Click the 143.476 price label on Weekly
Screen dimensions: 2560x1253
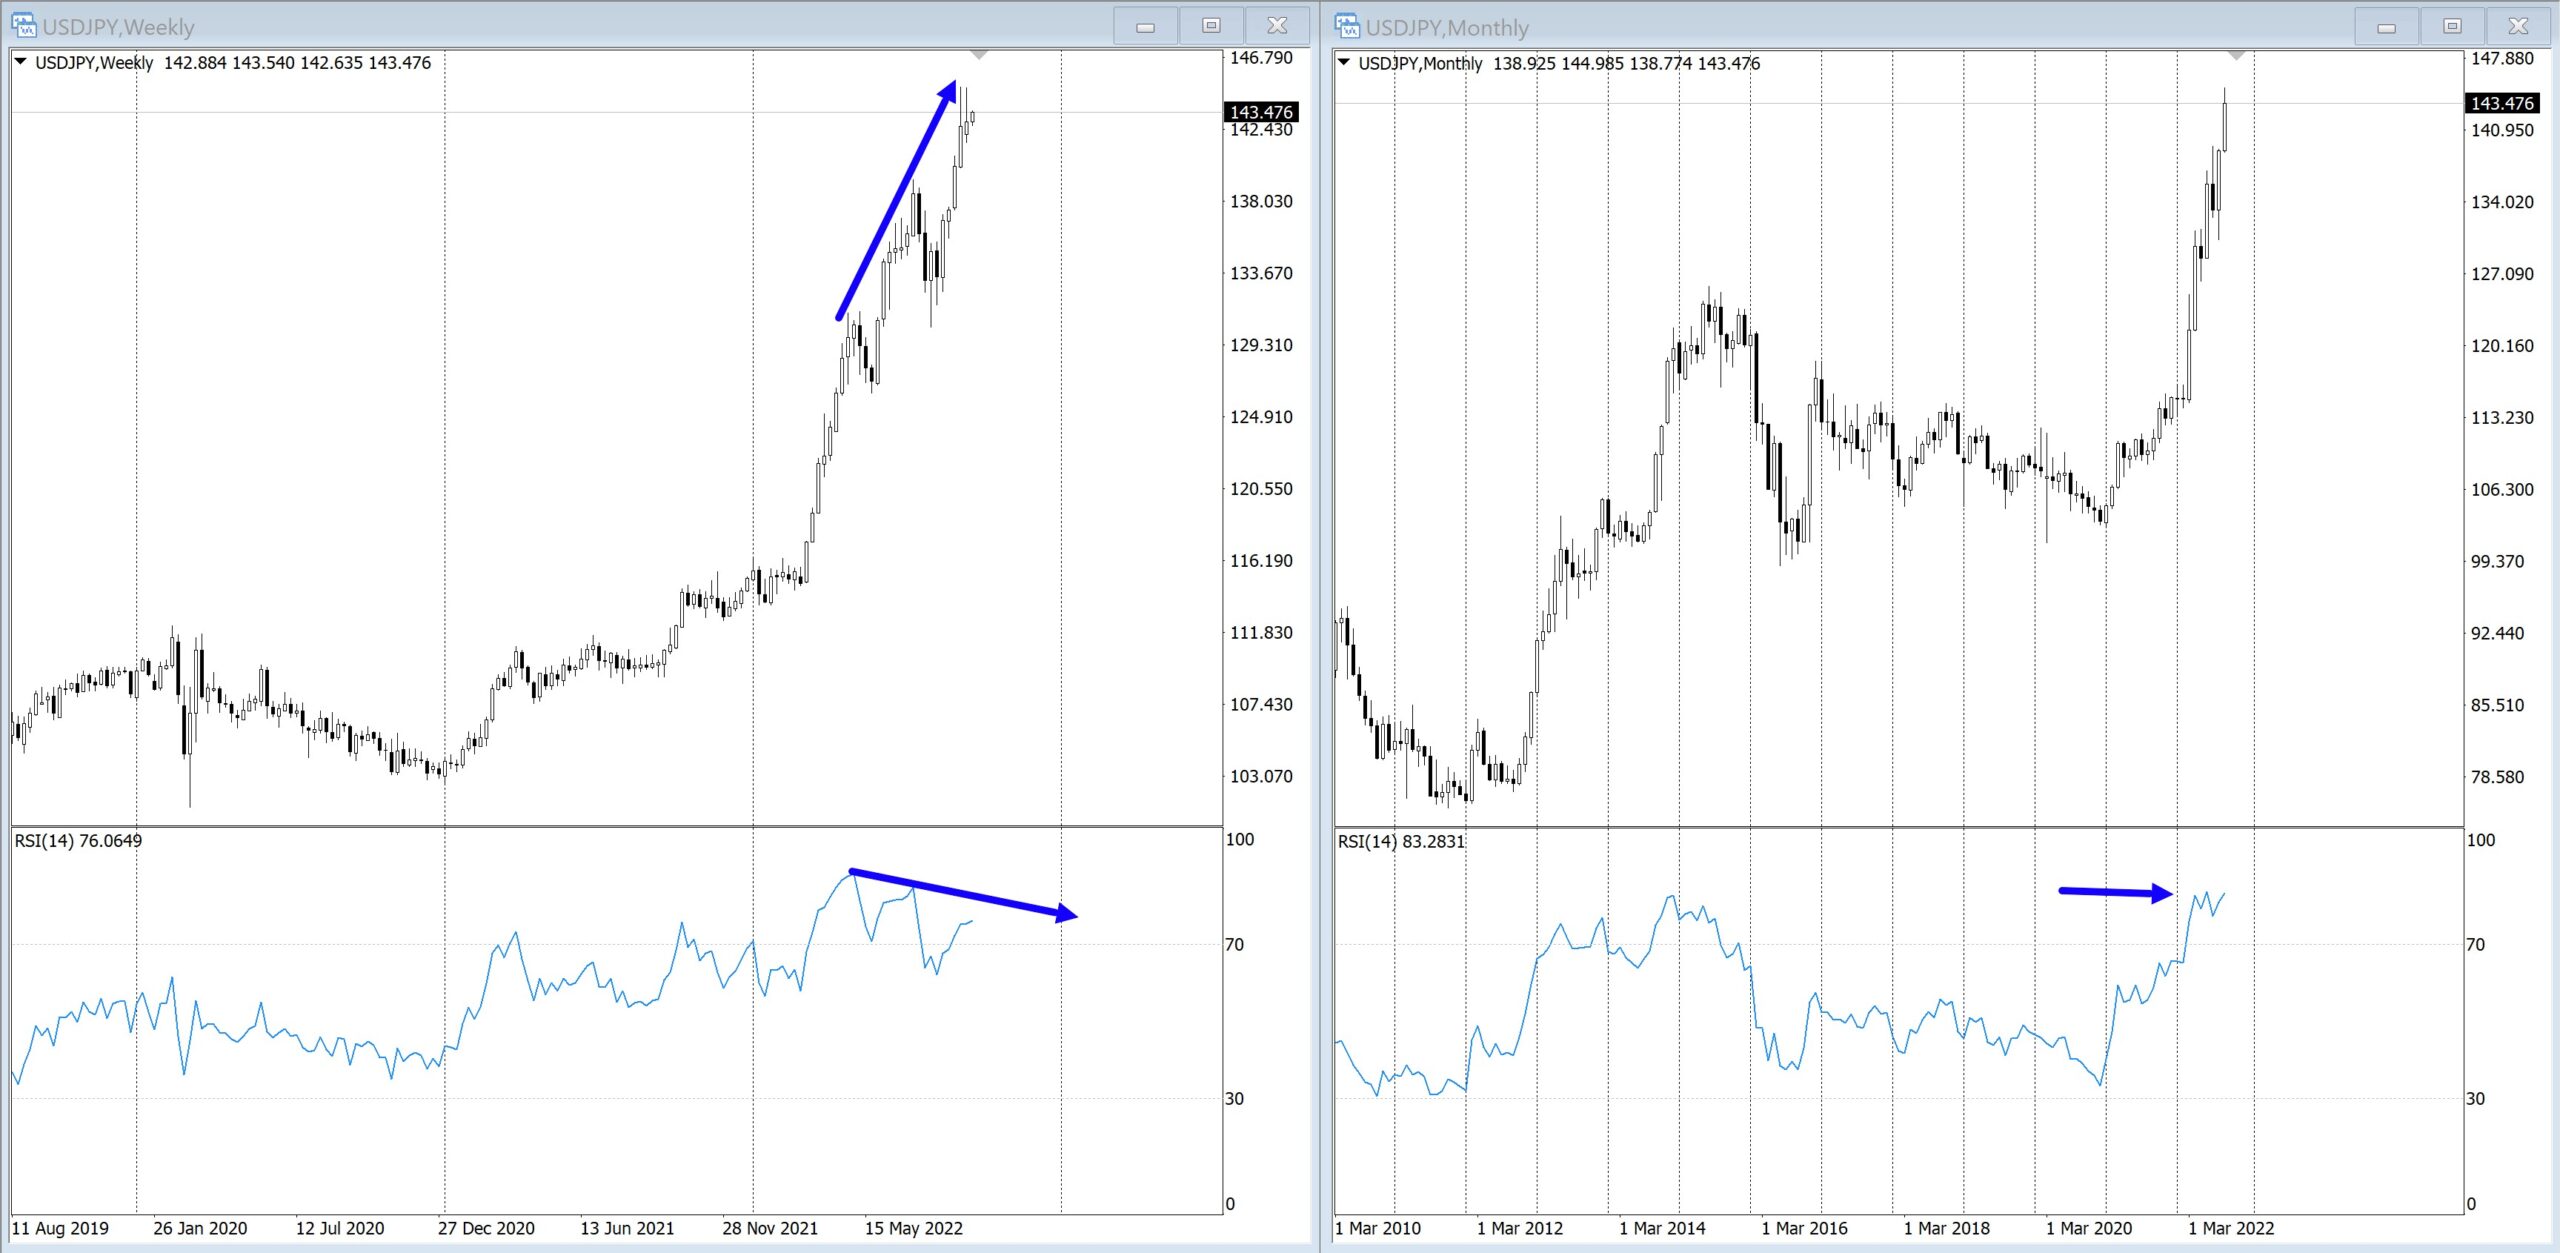coord(1261,112)
